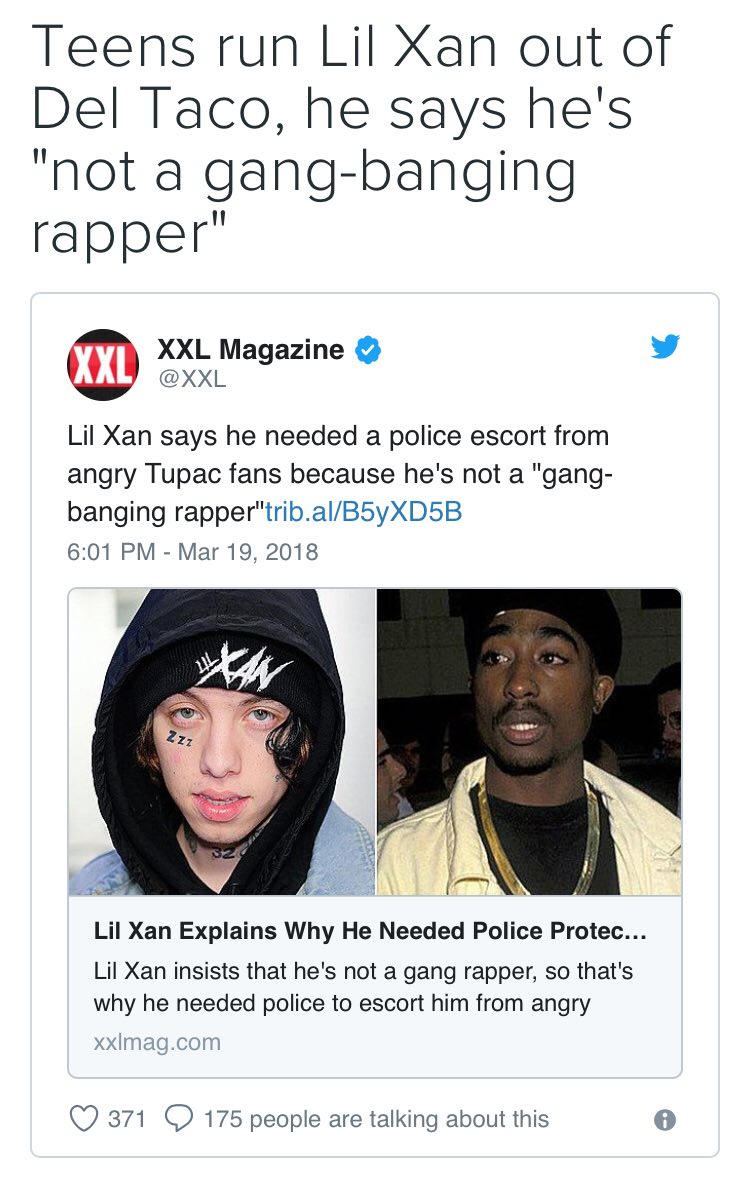Open the tweet info circle icon
The height and width of the screenshot is (1177, 750).
[664, 1120]
